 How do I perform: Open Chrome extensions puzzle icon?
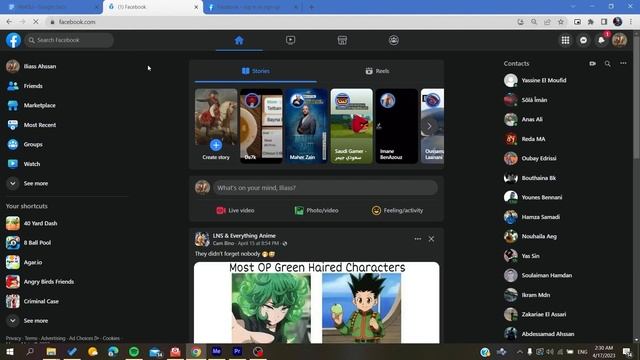(x=591, y=22)
